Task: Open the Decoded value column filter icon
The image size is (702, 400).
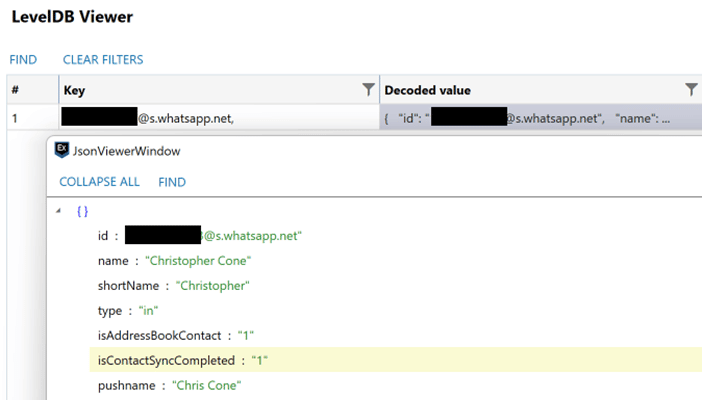Action: [691, 90]
